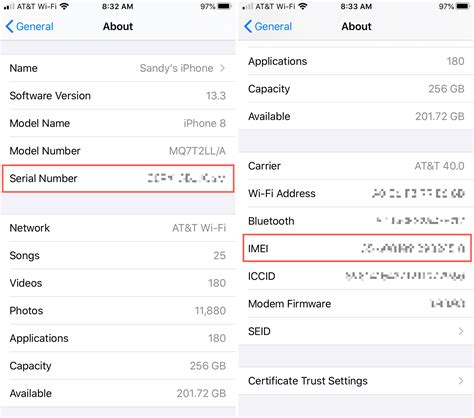Select the IMEI row
Screen dimensions: 474x418
pyautogui.click(x=357, y=248)
